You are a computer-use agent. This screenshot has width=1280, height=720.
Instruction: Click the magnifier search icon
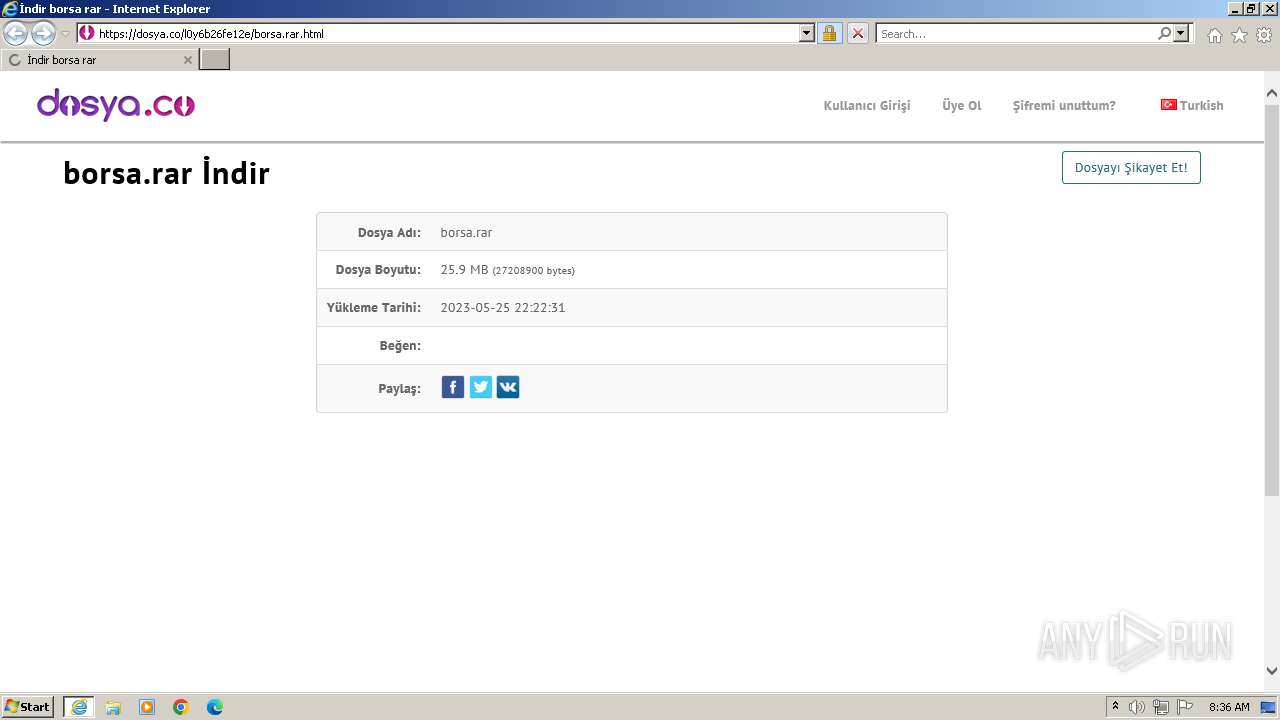[1164, 33]
